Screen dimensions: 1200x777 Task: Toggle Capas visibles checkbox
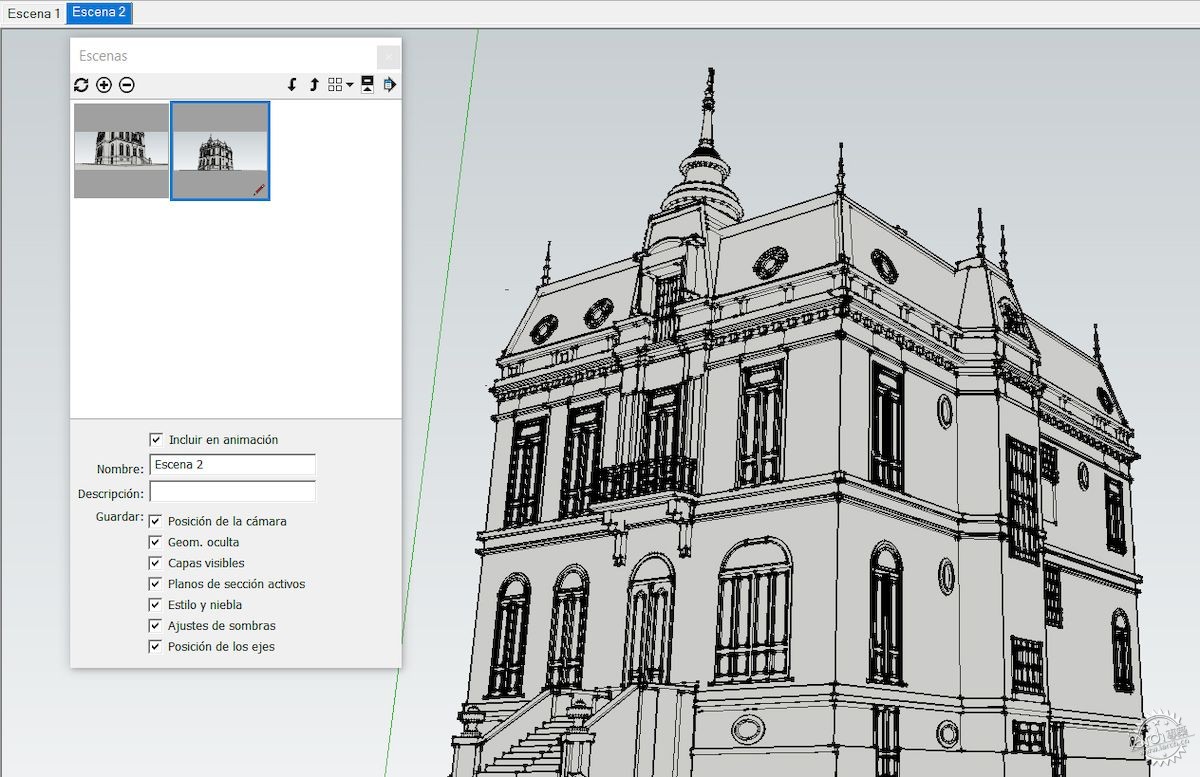[x=155, y=563]
